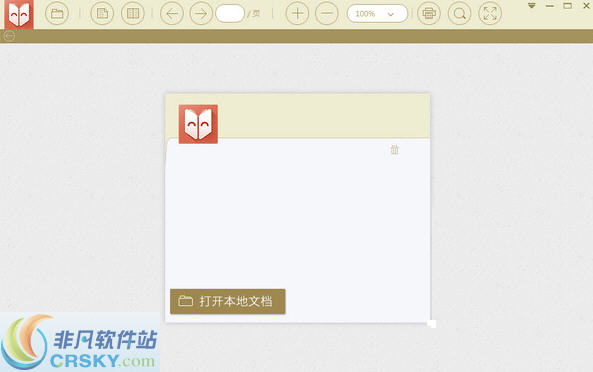This screenshot has width=593, height=372.
Task: Click the small circular back icon on brown bar
Action: coord(9,36)
